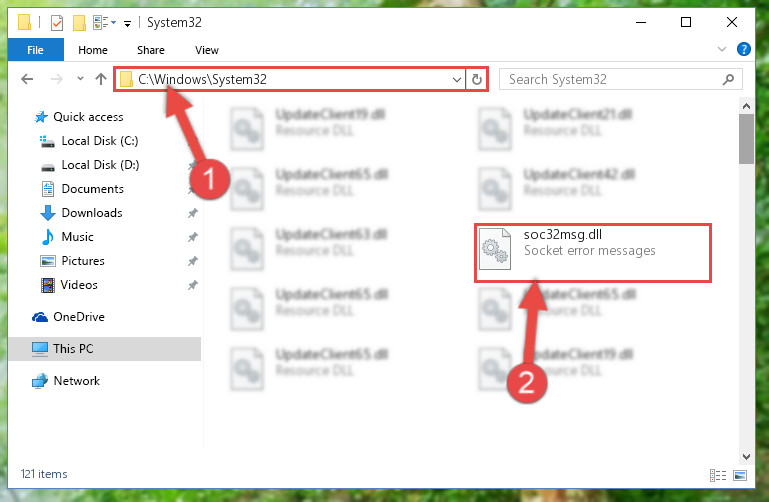Open OneDrive in the navigation pane

click(78, 317)
